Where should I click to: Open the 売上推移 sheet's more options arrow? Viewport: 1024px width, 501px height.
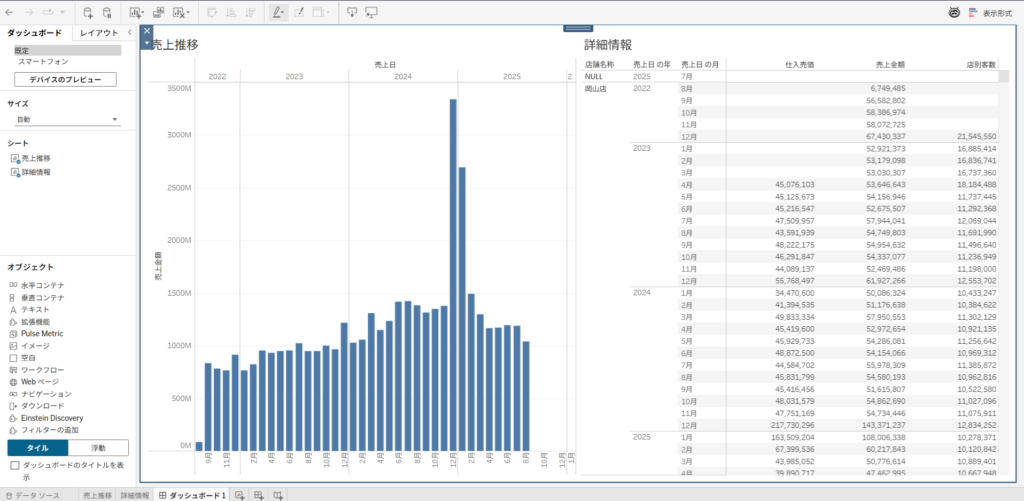[147, 42]
